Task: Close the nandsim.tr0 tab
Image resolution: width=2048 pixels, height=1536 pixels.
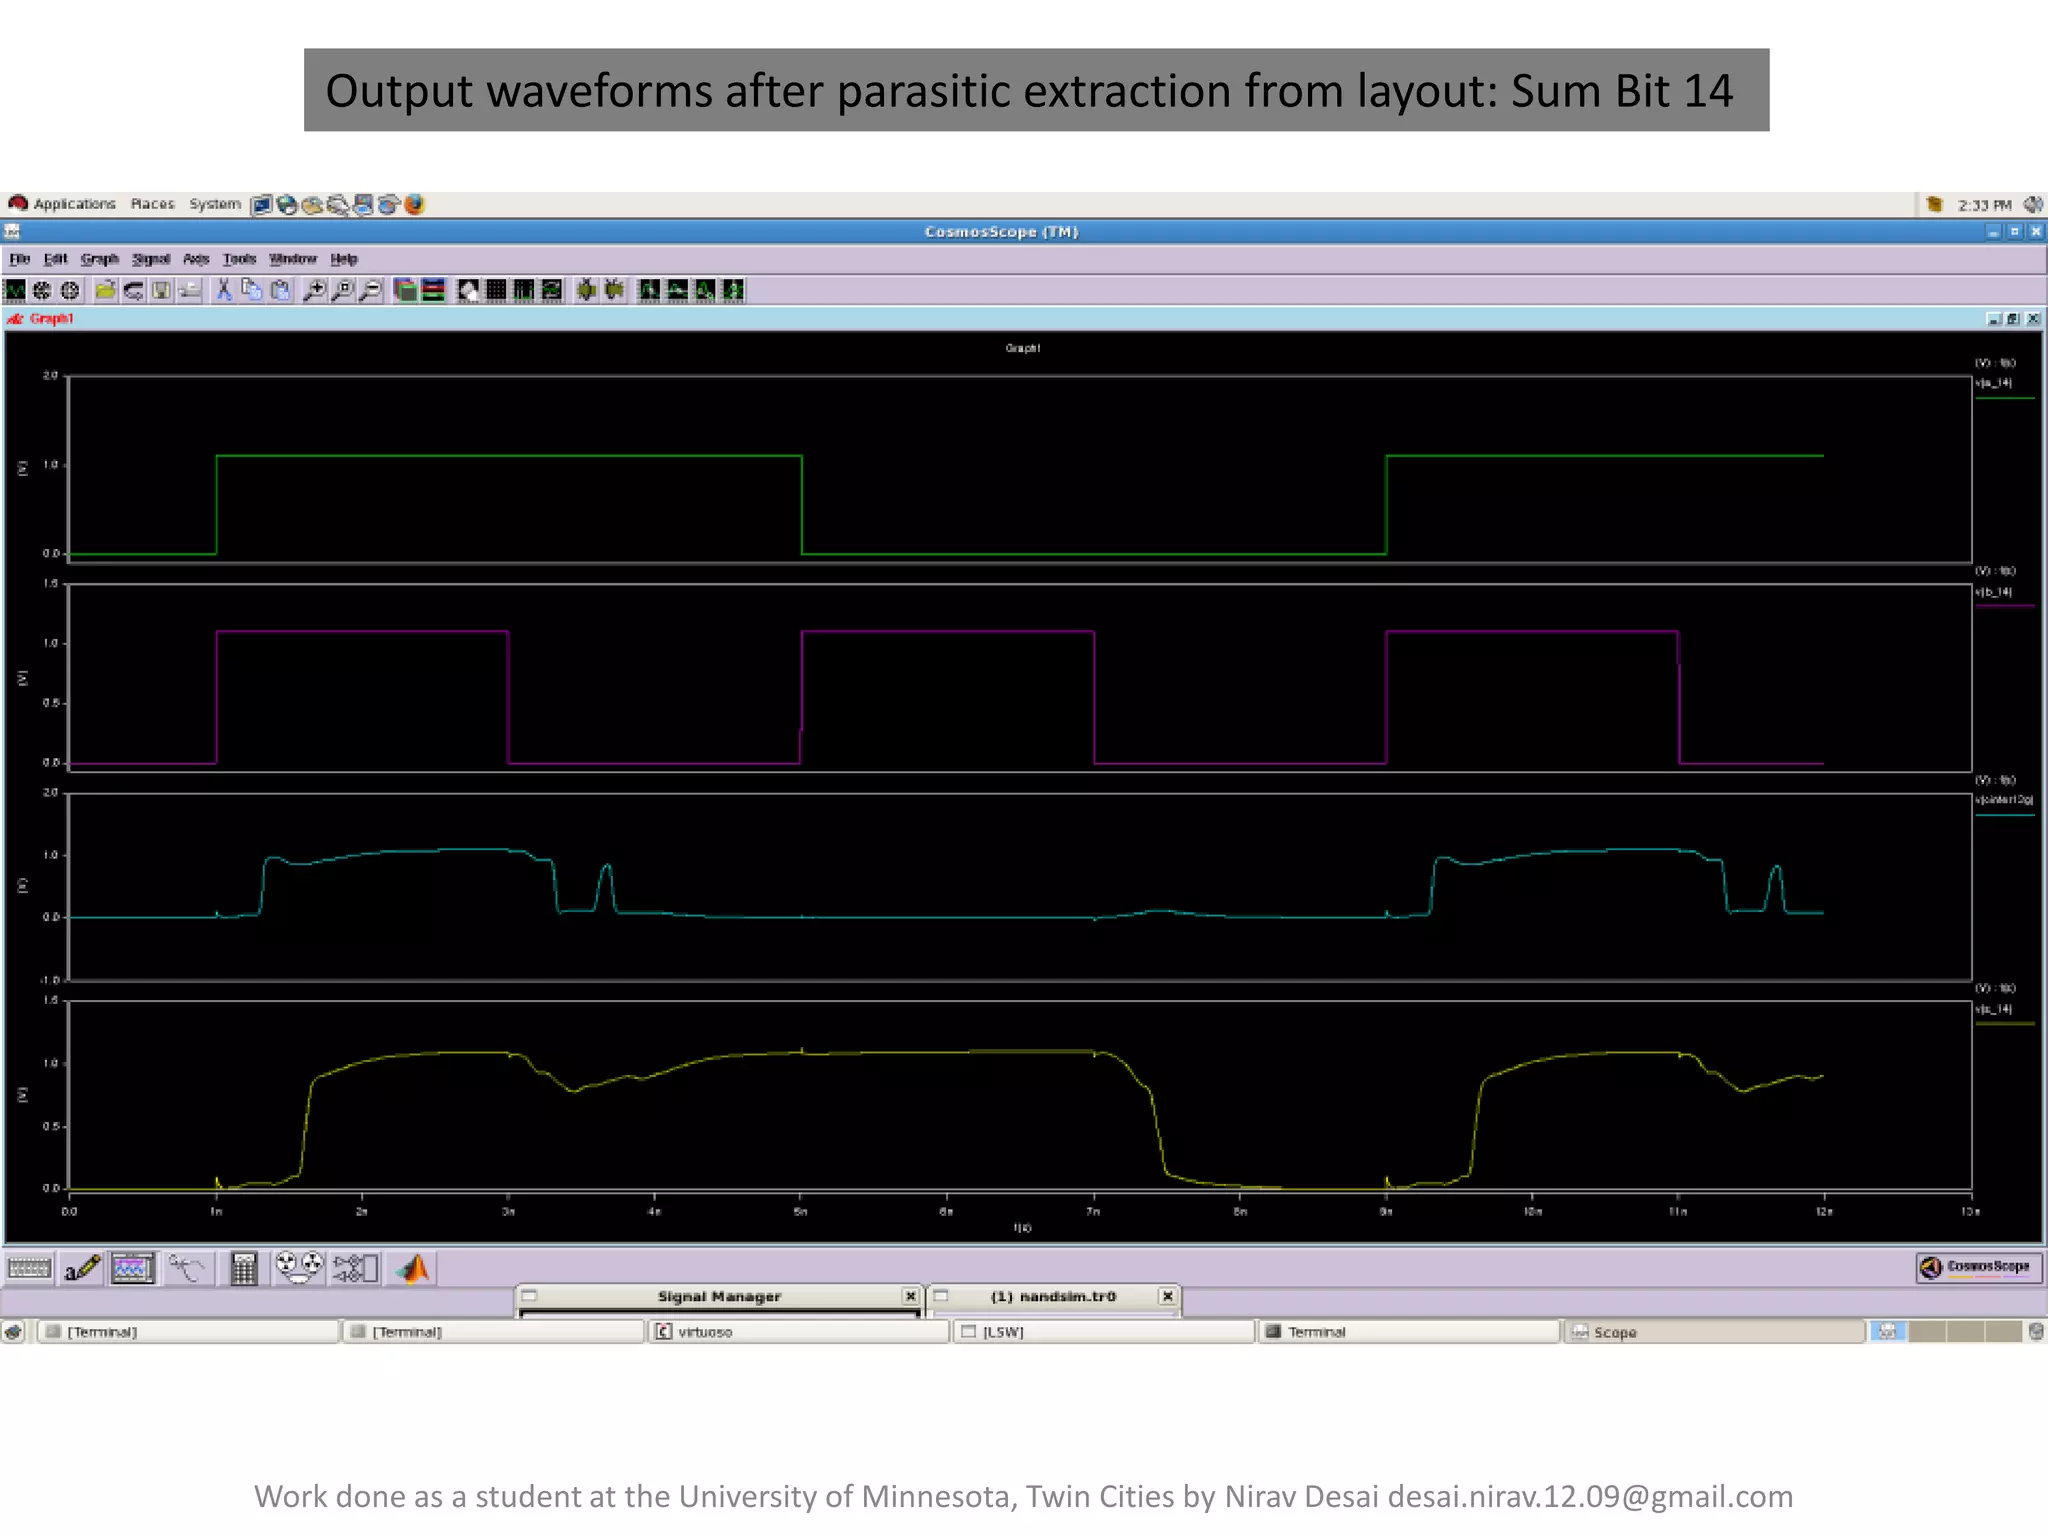Action: (1167, 1297)
